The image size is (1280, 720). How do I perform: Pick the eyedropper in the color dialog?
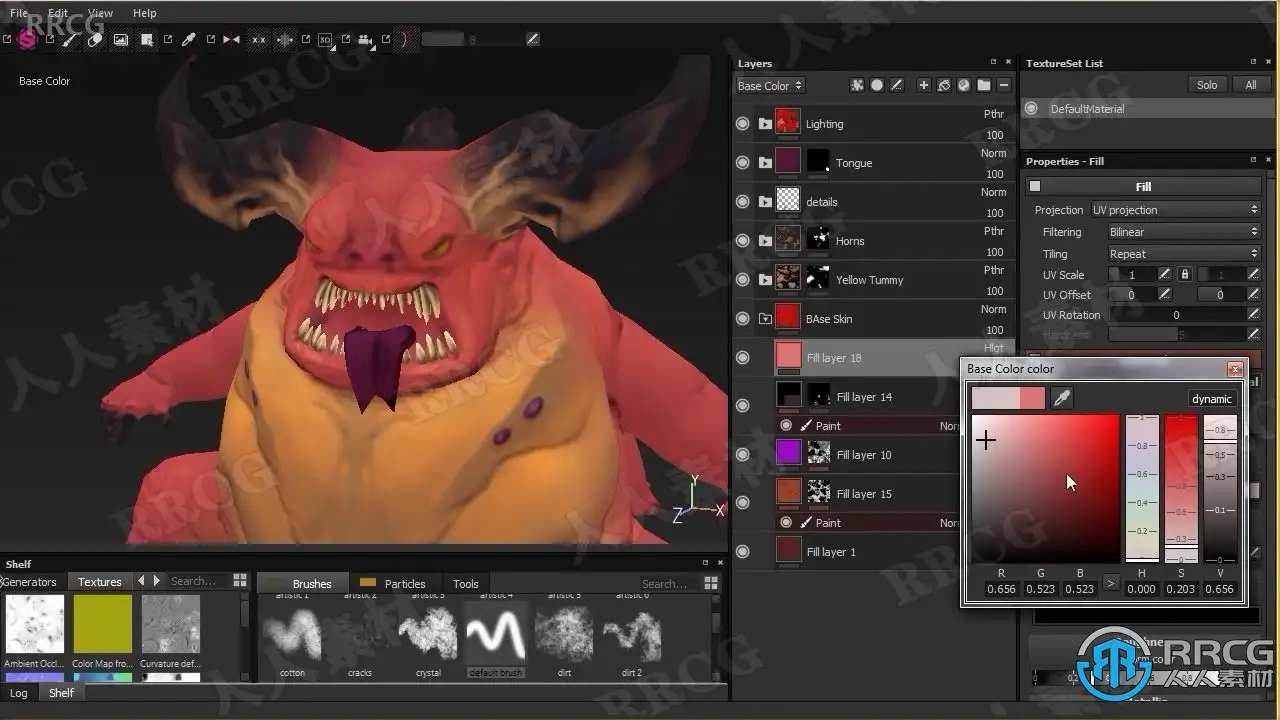click(x=1062, y=399)
